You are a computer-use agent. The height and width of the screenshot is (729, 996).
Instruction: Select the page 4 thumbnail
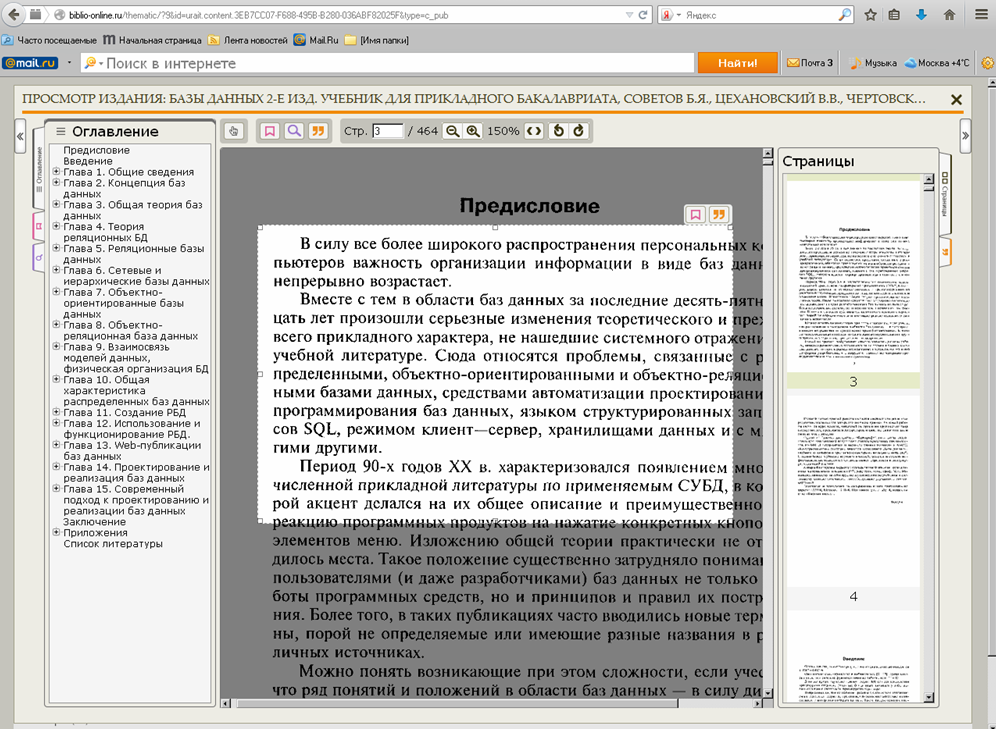coord(853,490)
